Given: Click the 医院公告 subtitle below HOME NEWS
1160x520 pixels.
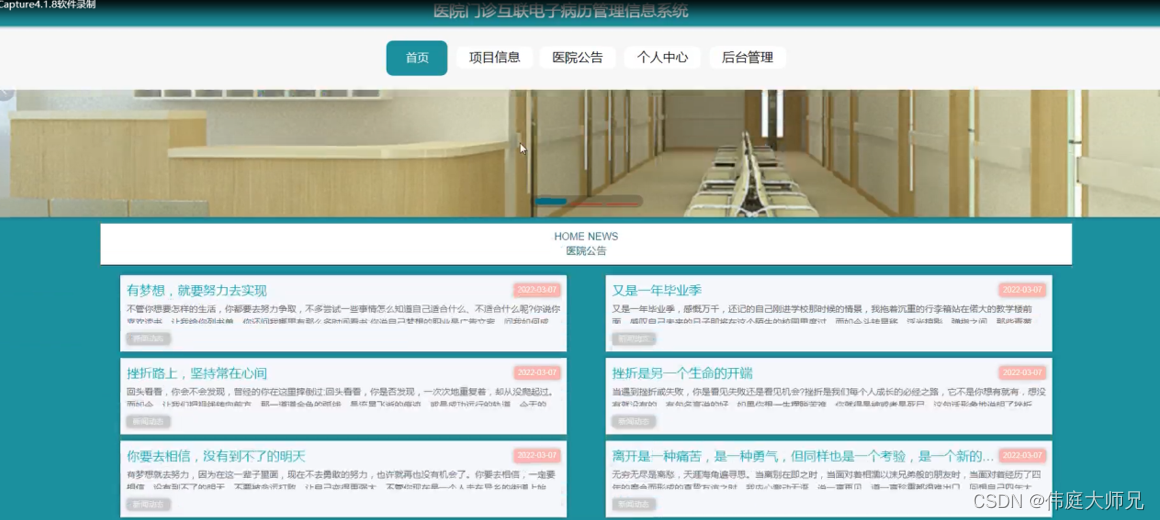Looking at the screenshot, I should click(x=586, y=251).
